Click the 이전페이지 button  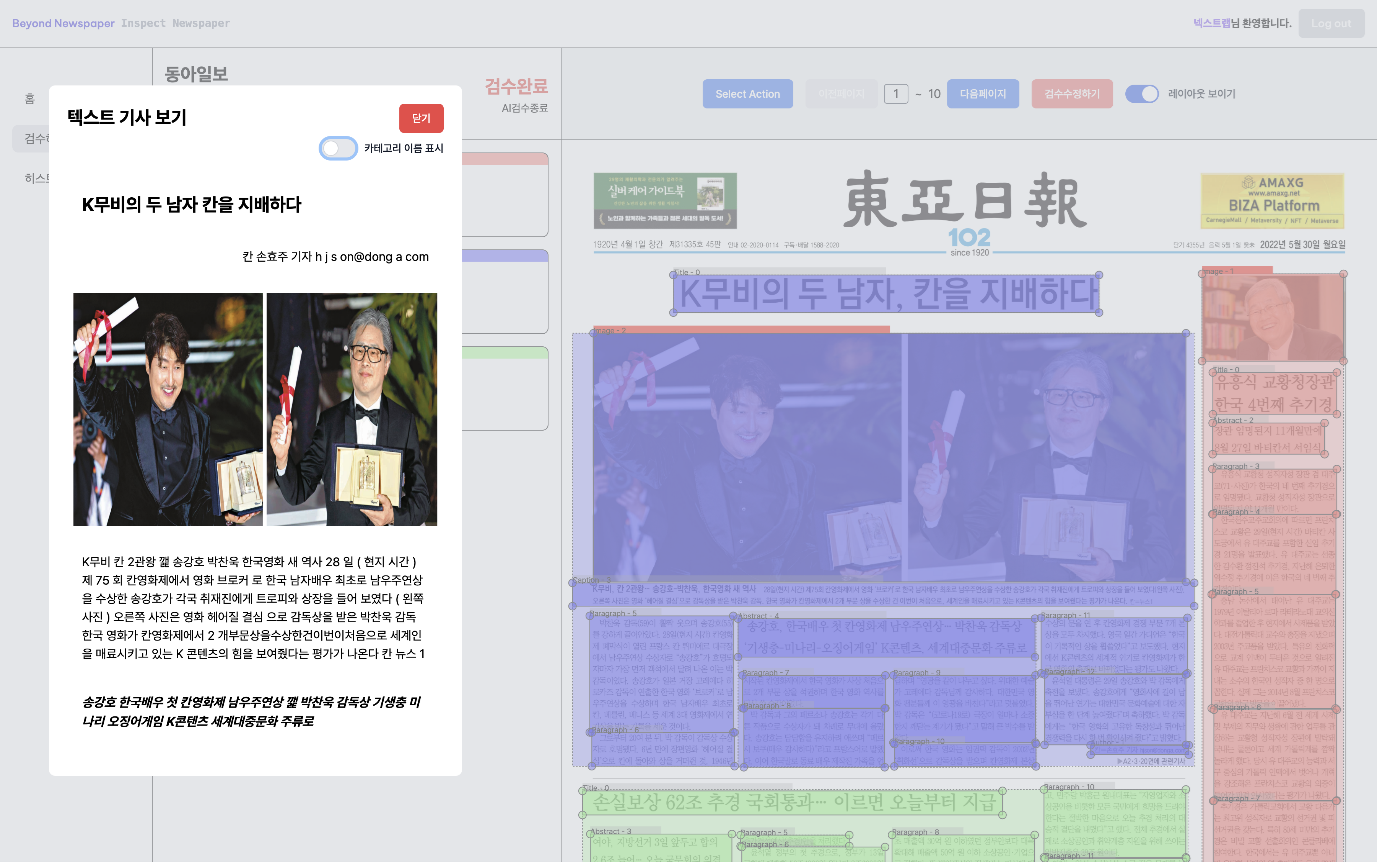pyautogui.click(x=842, y=94)
